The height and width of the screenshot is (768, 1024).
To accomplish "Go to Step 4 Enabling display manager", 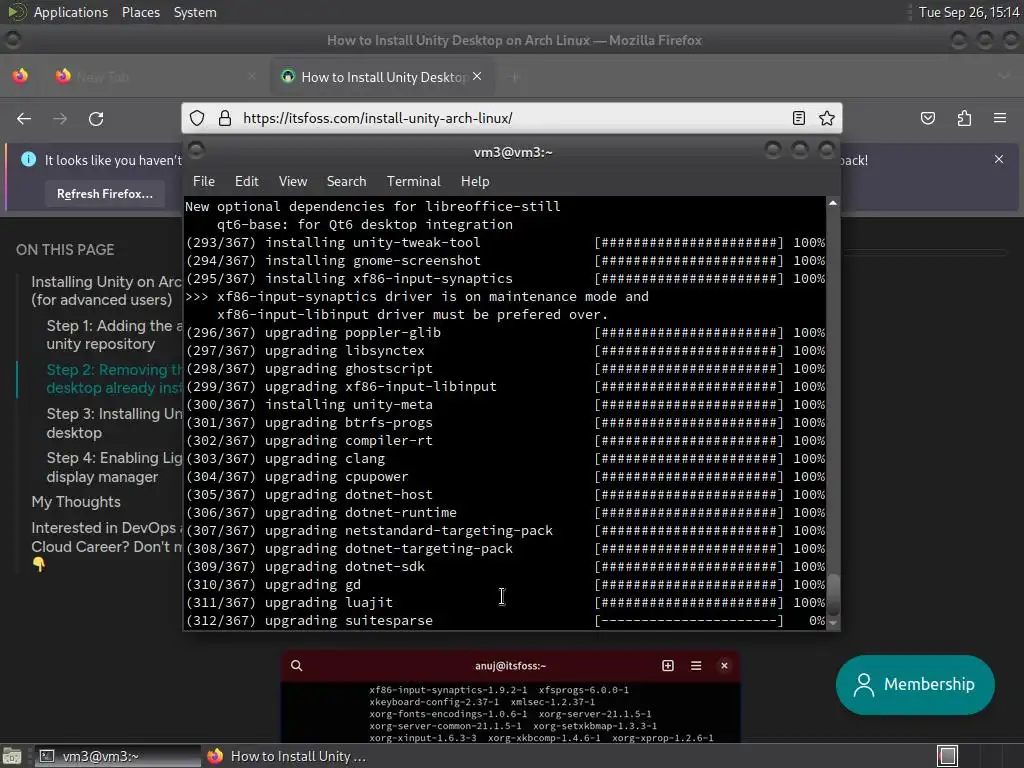I will point(114,467).
